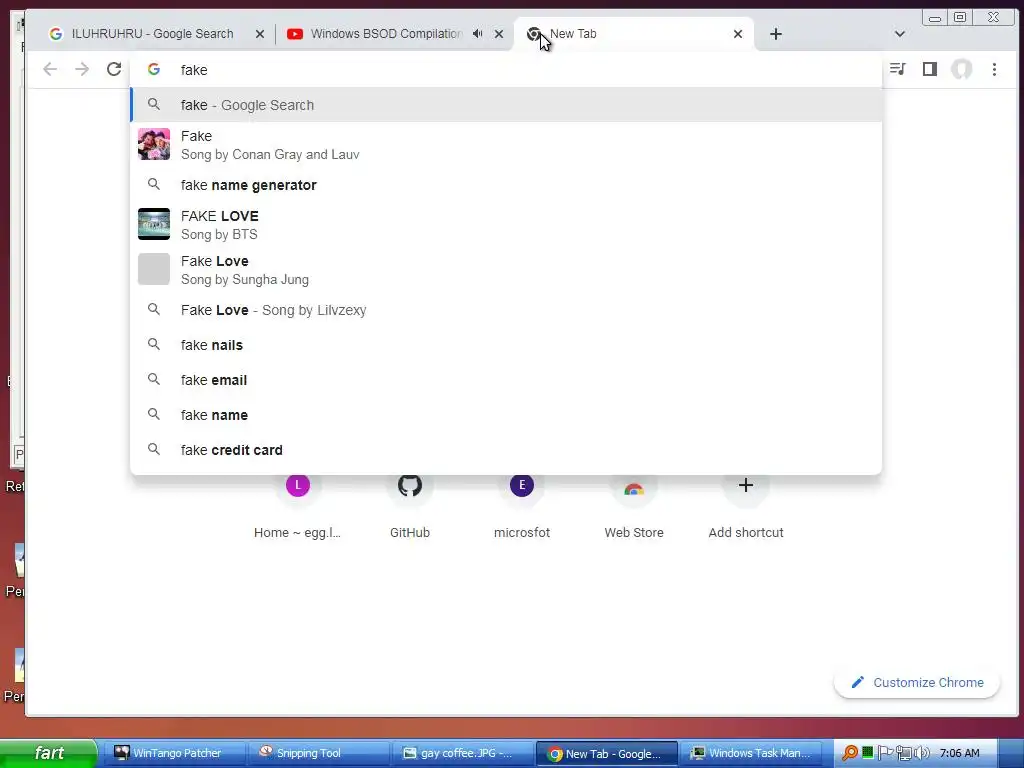Select FAKE LOVE song by BTS
The width and height of the screenshot is (1024, 768).
pos(506,225)
